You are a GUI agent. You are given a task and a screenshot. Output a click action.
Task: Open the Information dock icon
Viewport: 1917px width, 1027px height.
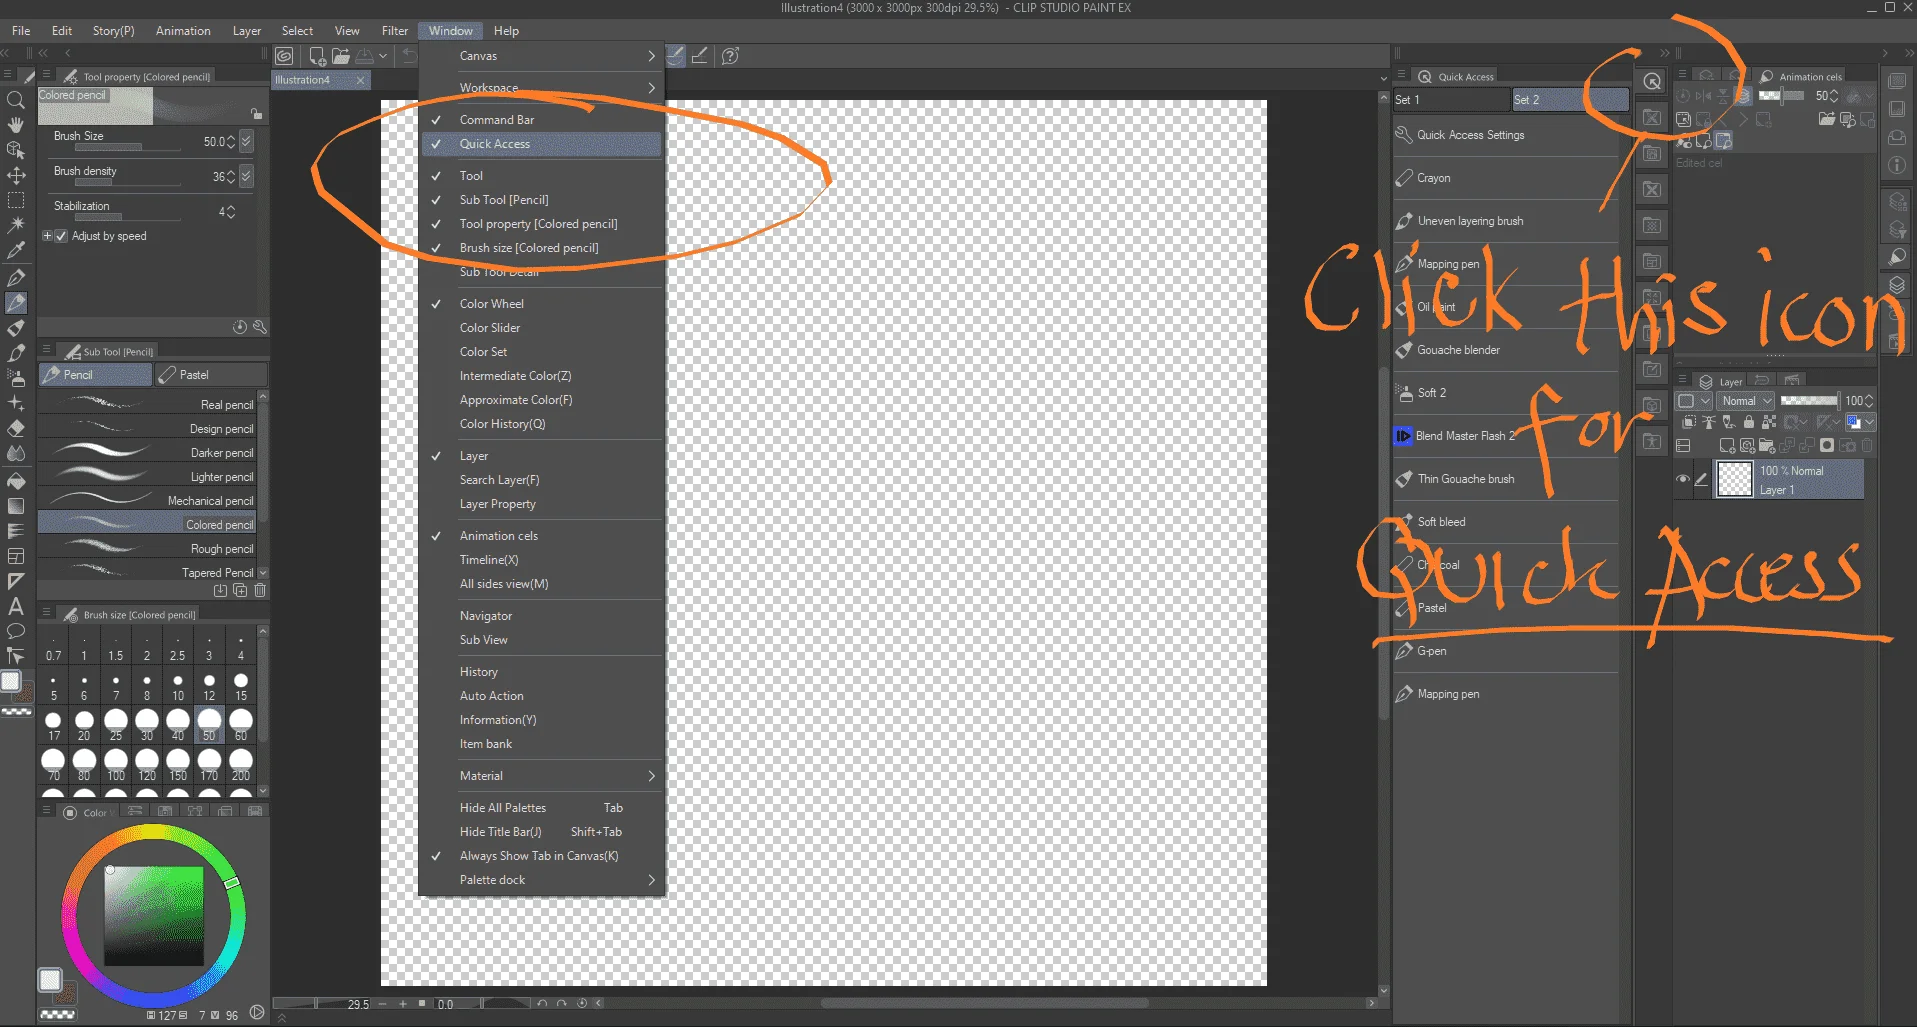tap(1897, 165)
